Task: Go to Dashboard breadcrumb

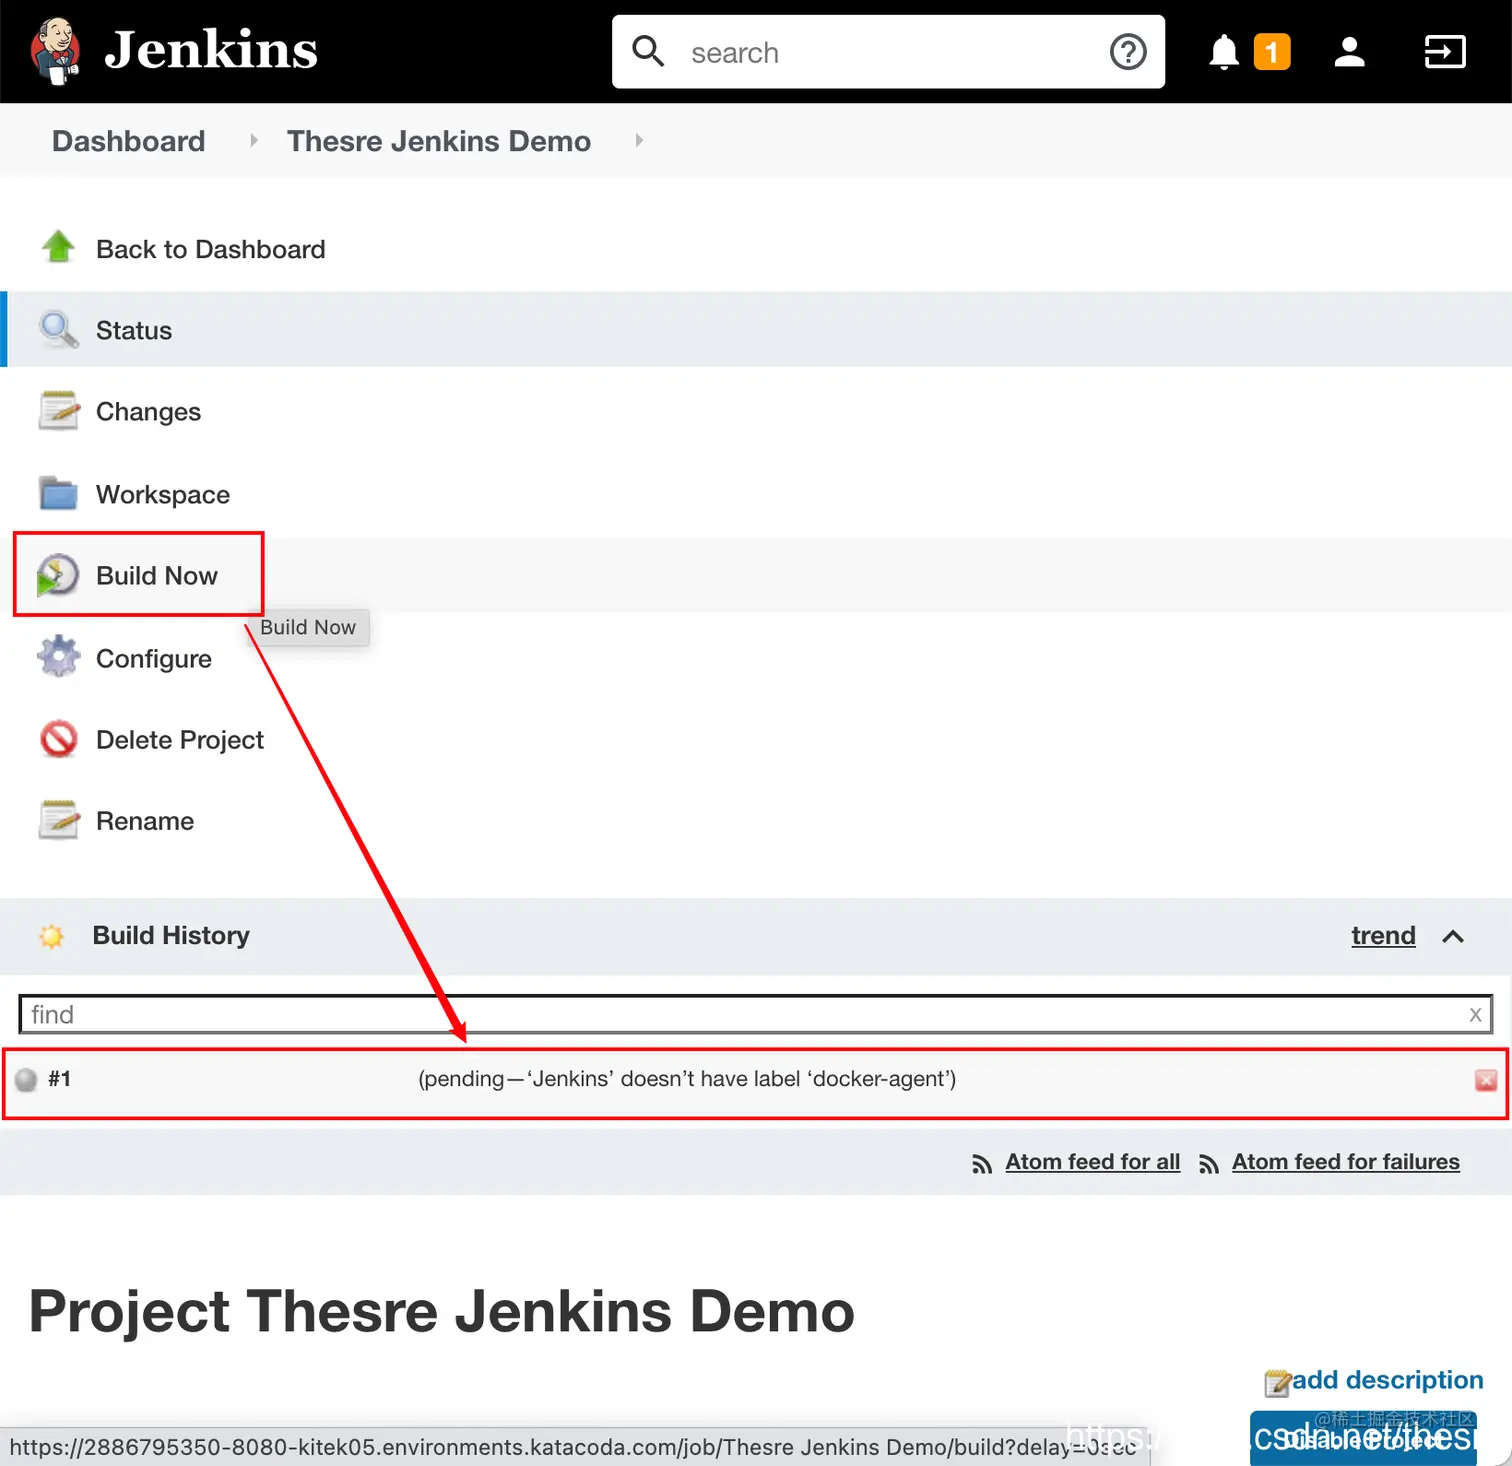Action: tap(128, 141)
